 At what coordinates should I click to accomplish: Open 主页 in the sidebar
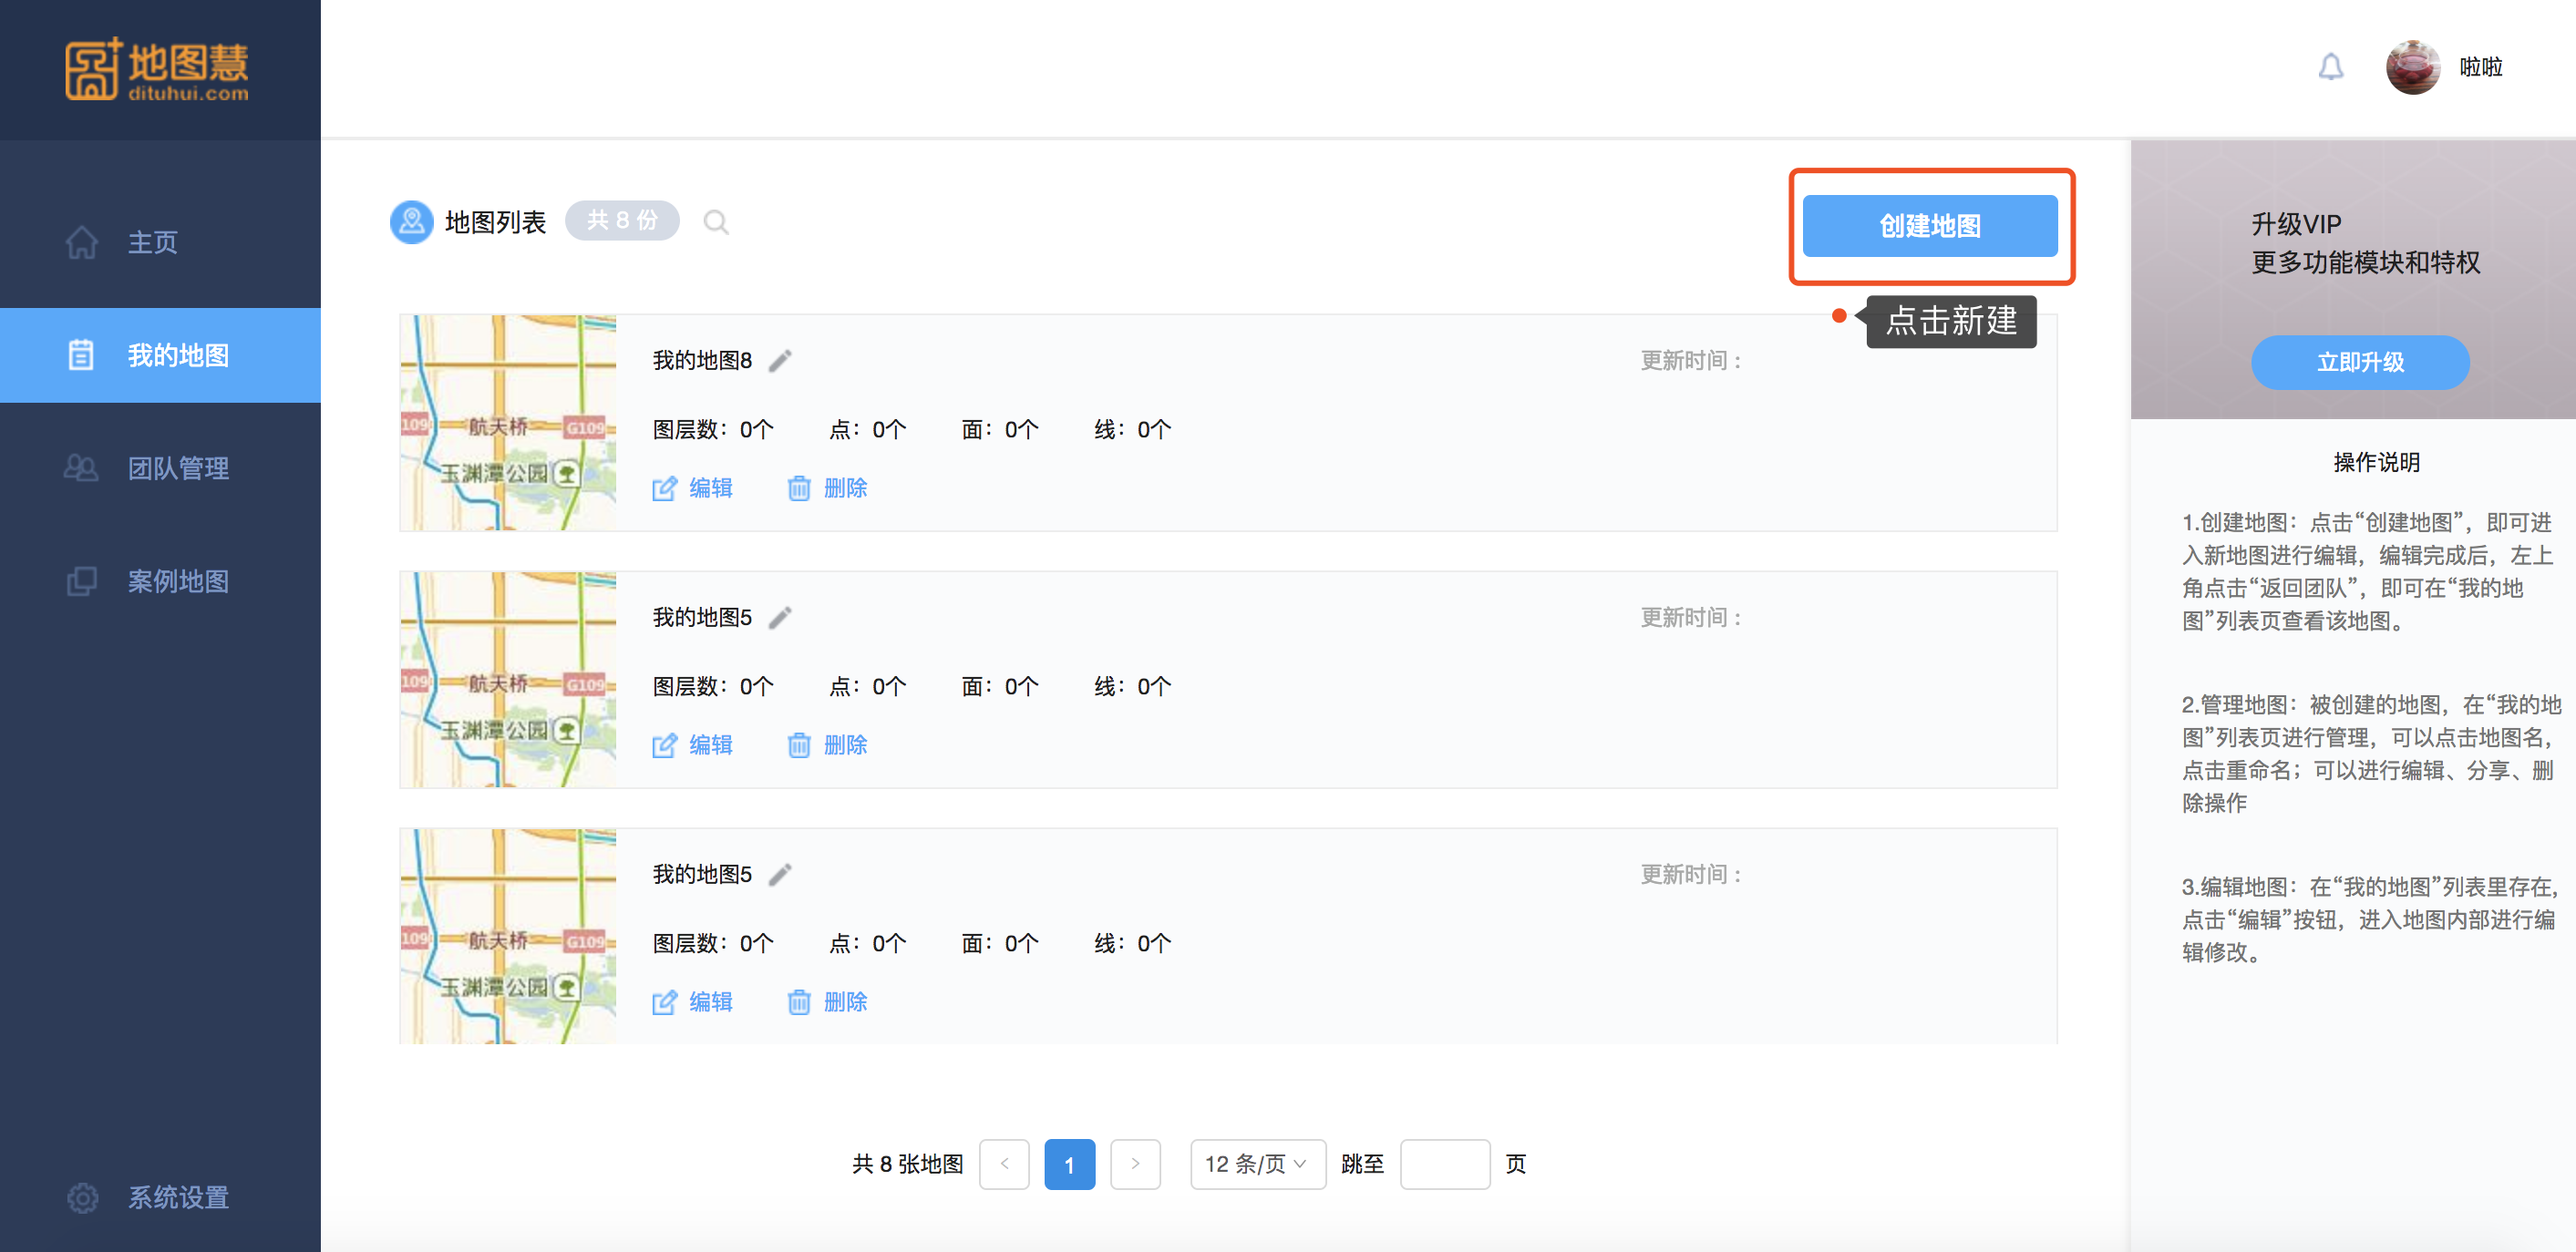pos(152,242)
